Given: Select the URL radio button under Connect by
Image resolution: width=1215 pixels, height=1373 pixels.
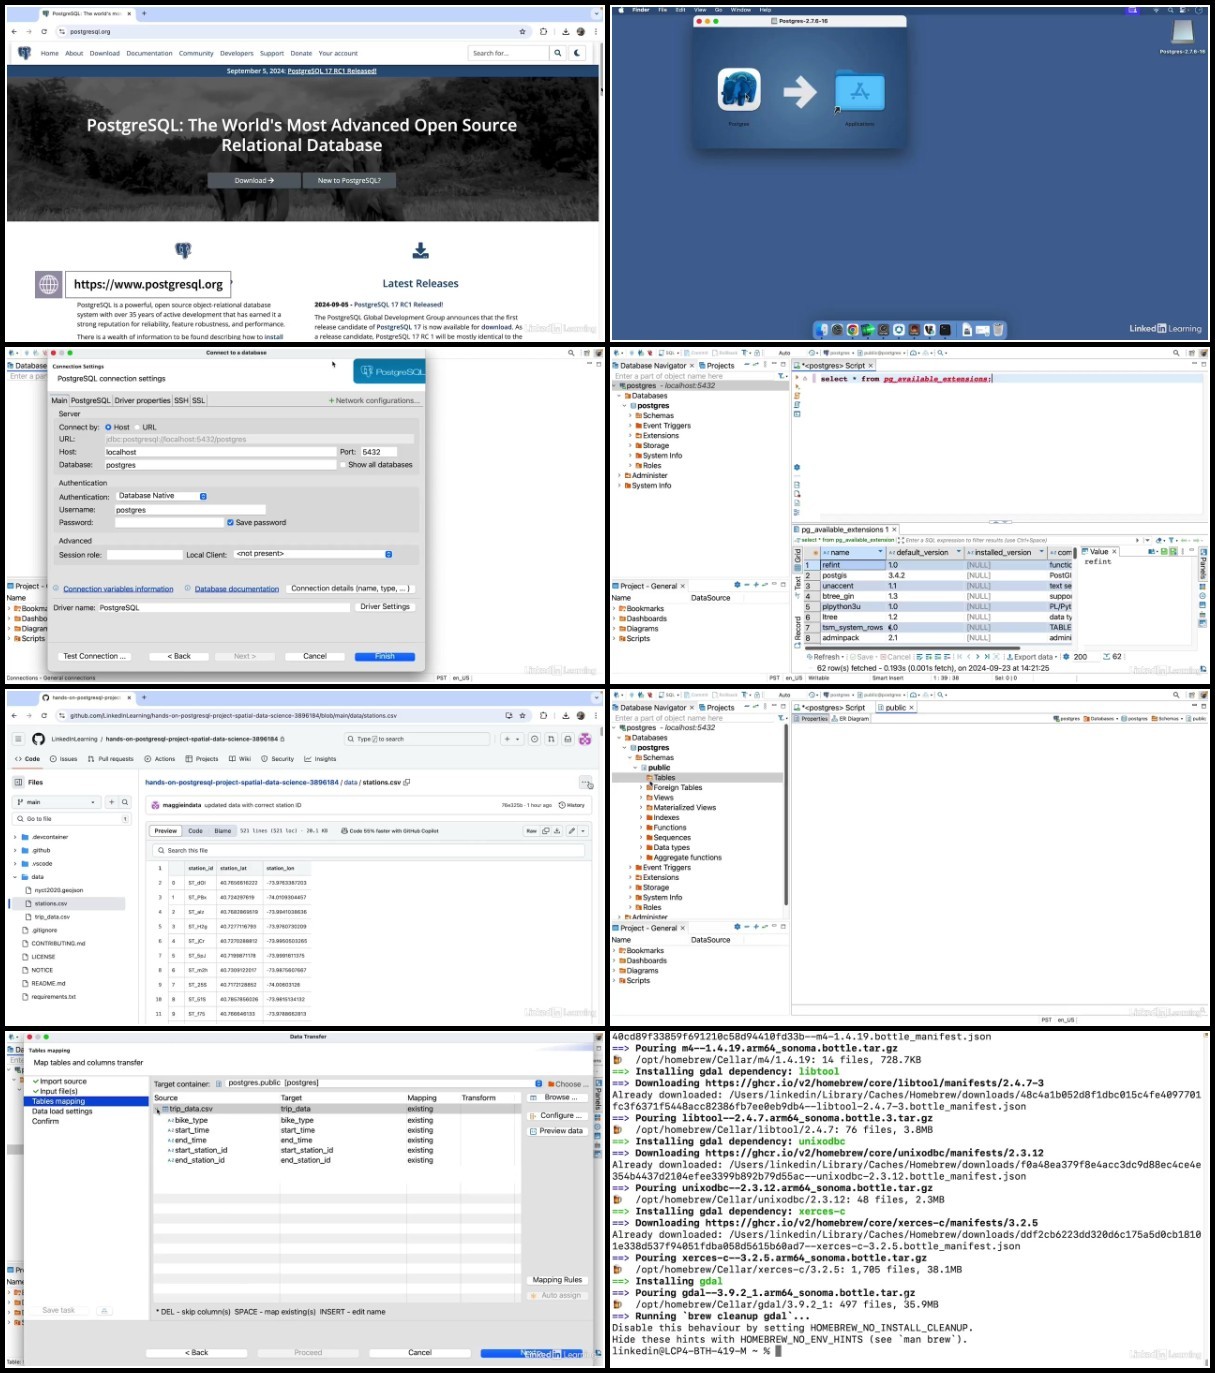Looking at the screenshot, I should tap(137, 427).
